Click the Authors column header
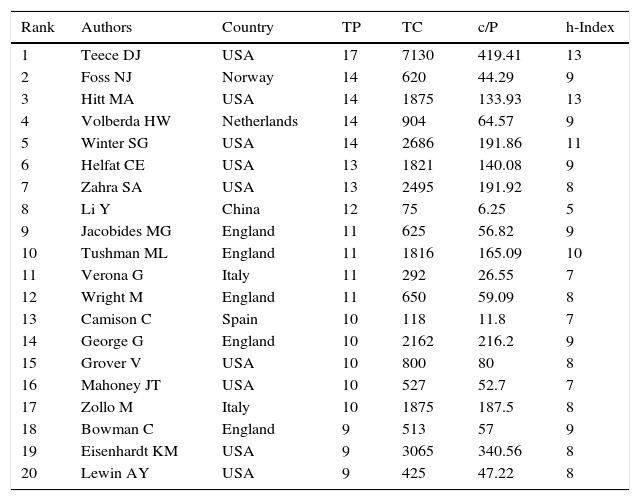 pos(106,27)
